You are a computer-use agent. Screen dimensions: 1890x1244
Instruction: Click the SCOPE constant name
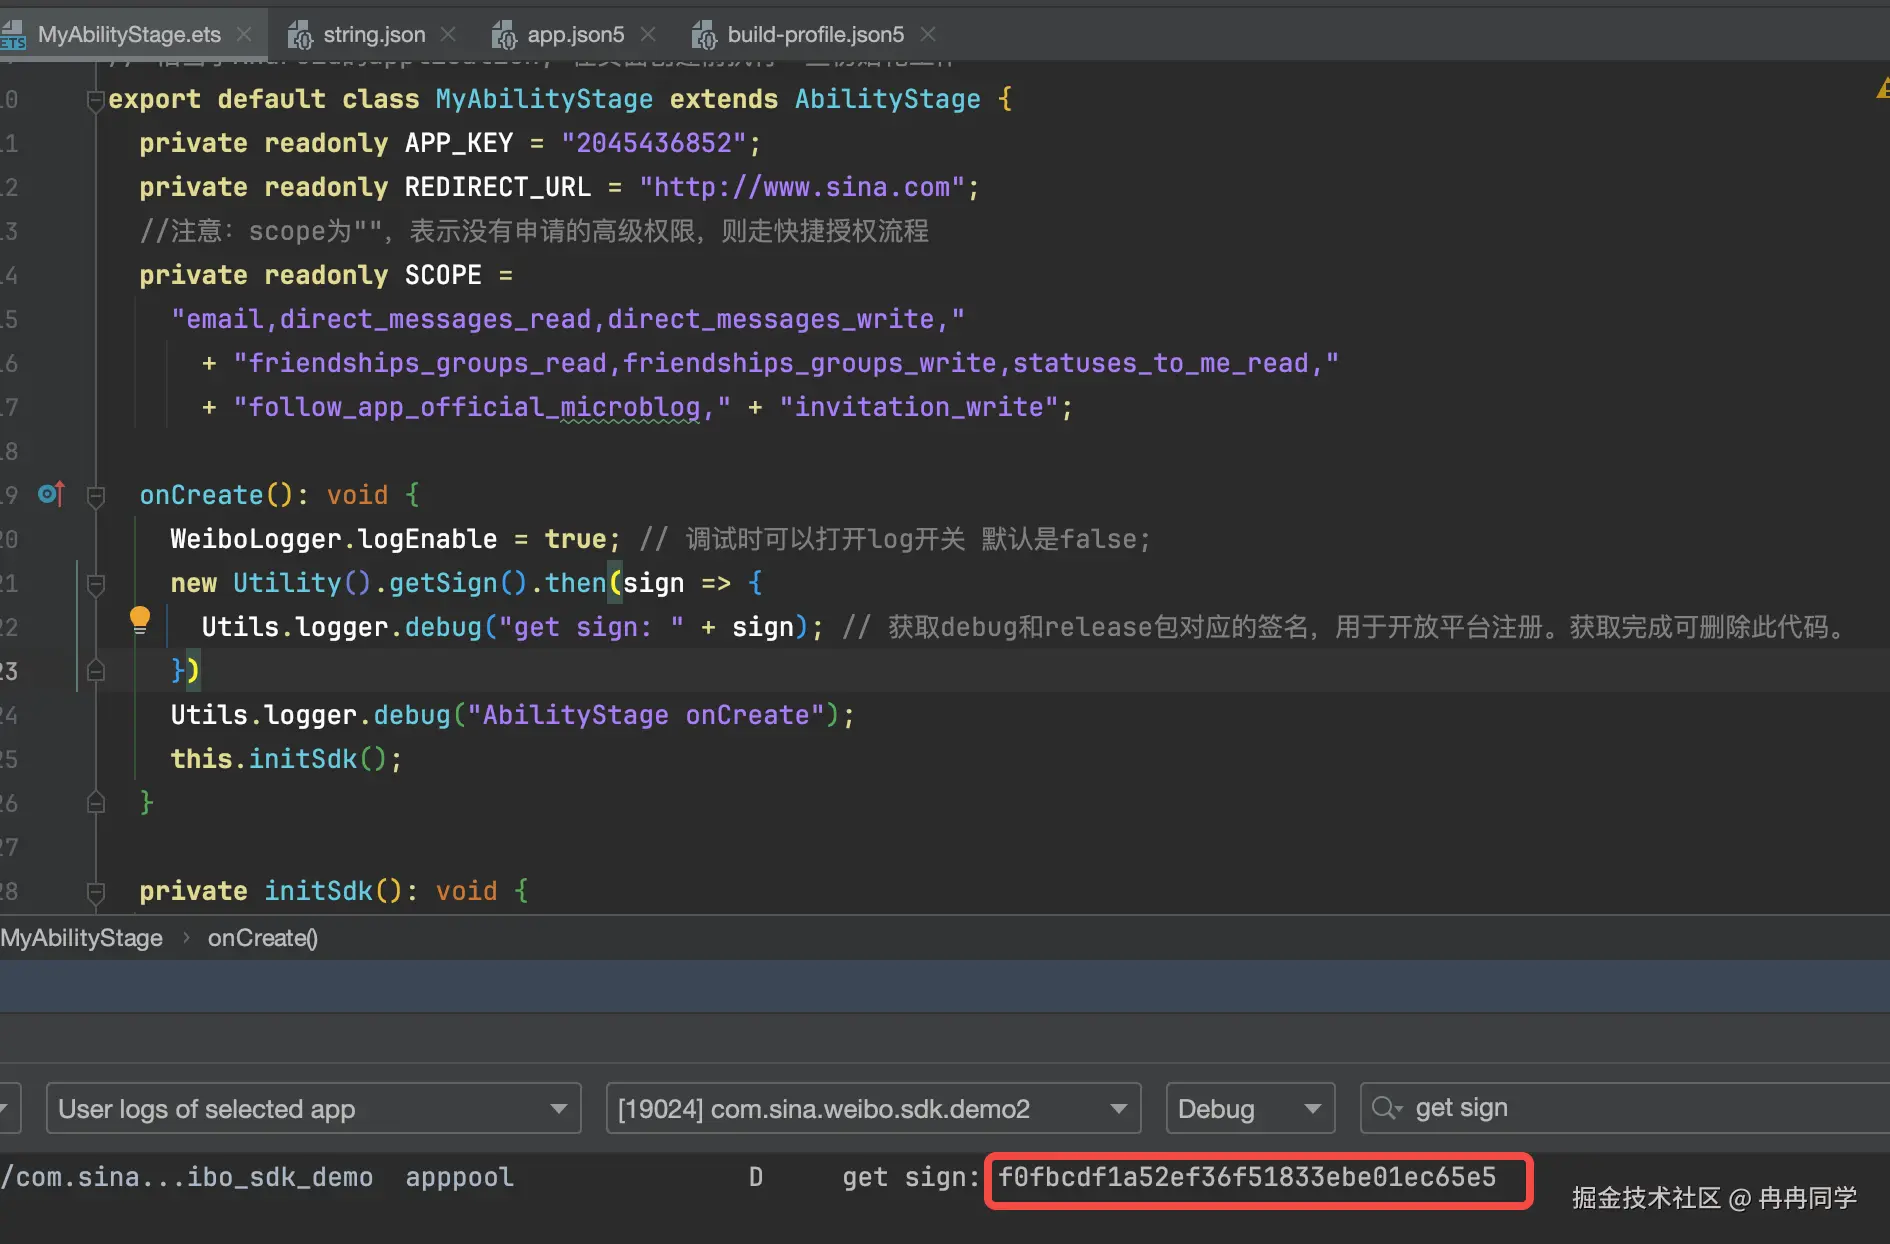point(443,275)
